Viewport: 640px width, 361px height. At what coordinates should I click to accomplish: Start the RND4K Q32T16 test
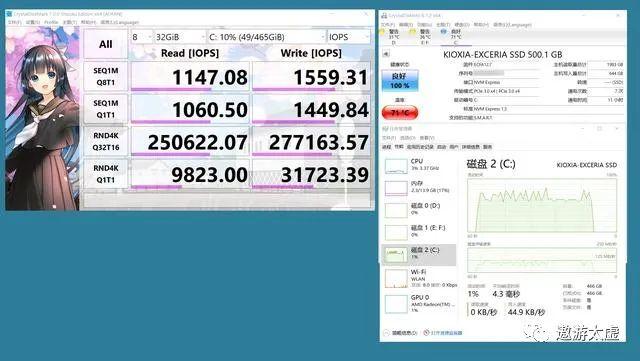tap(106, 141)
